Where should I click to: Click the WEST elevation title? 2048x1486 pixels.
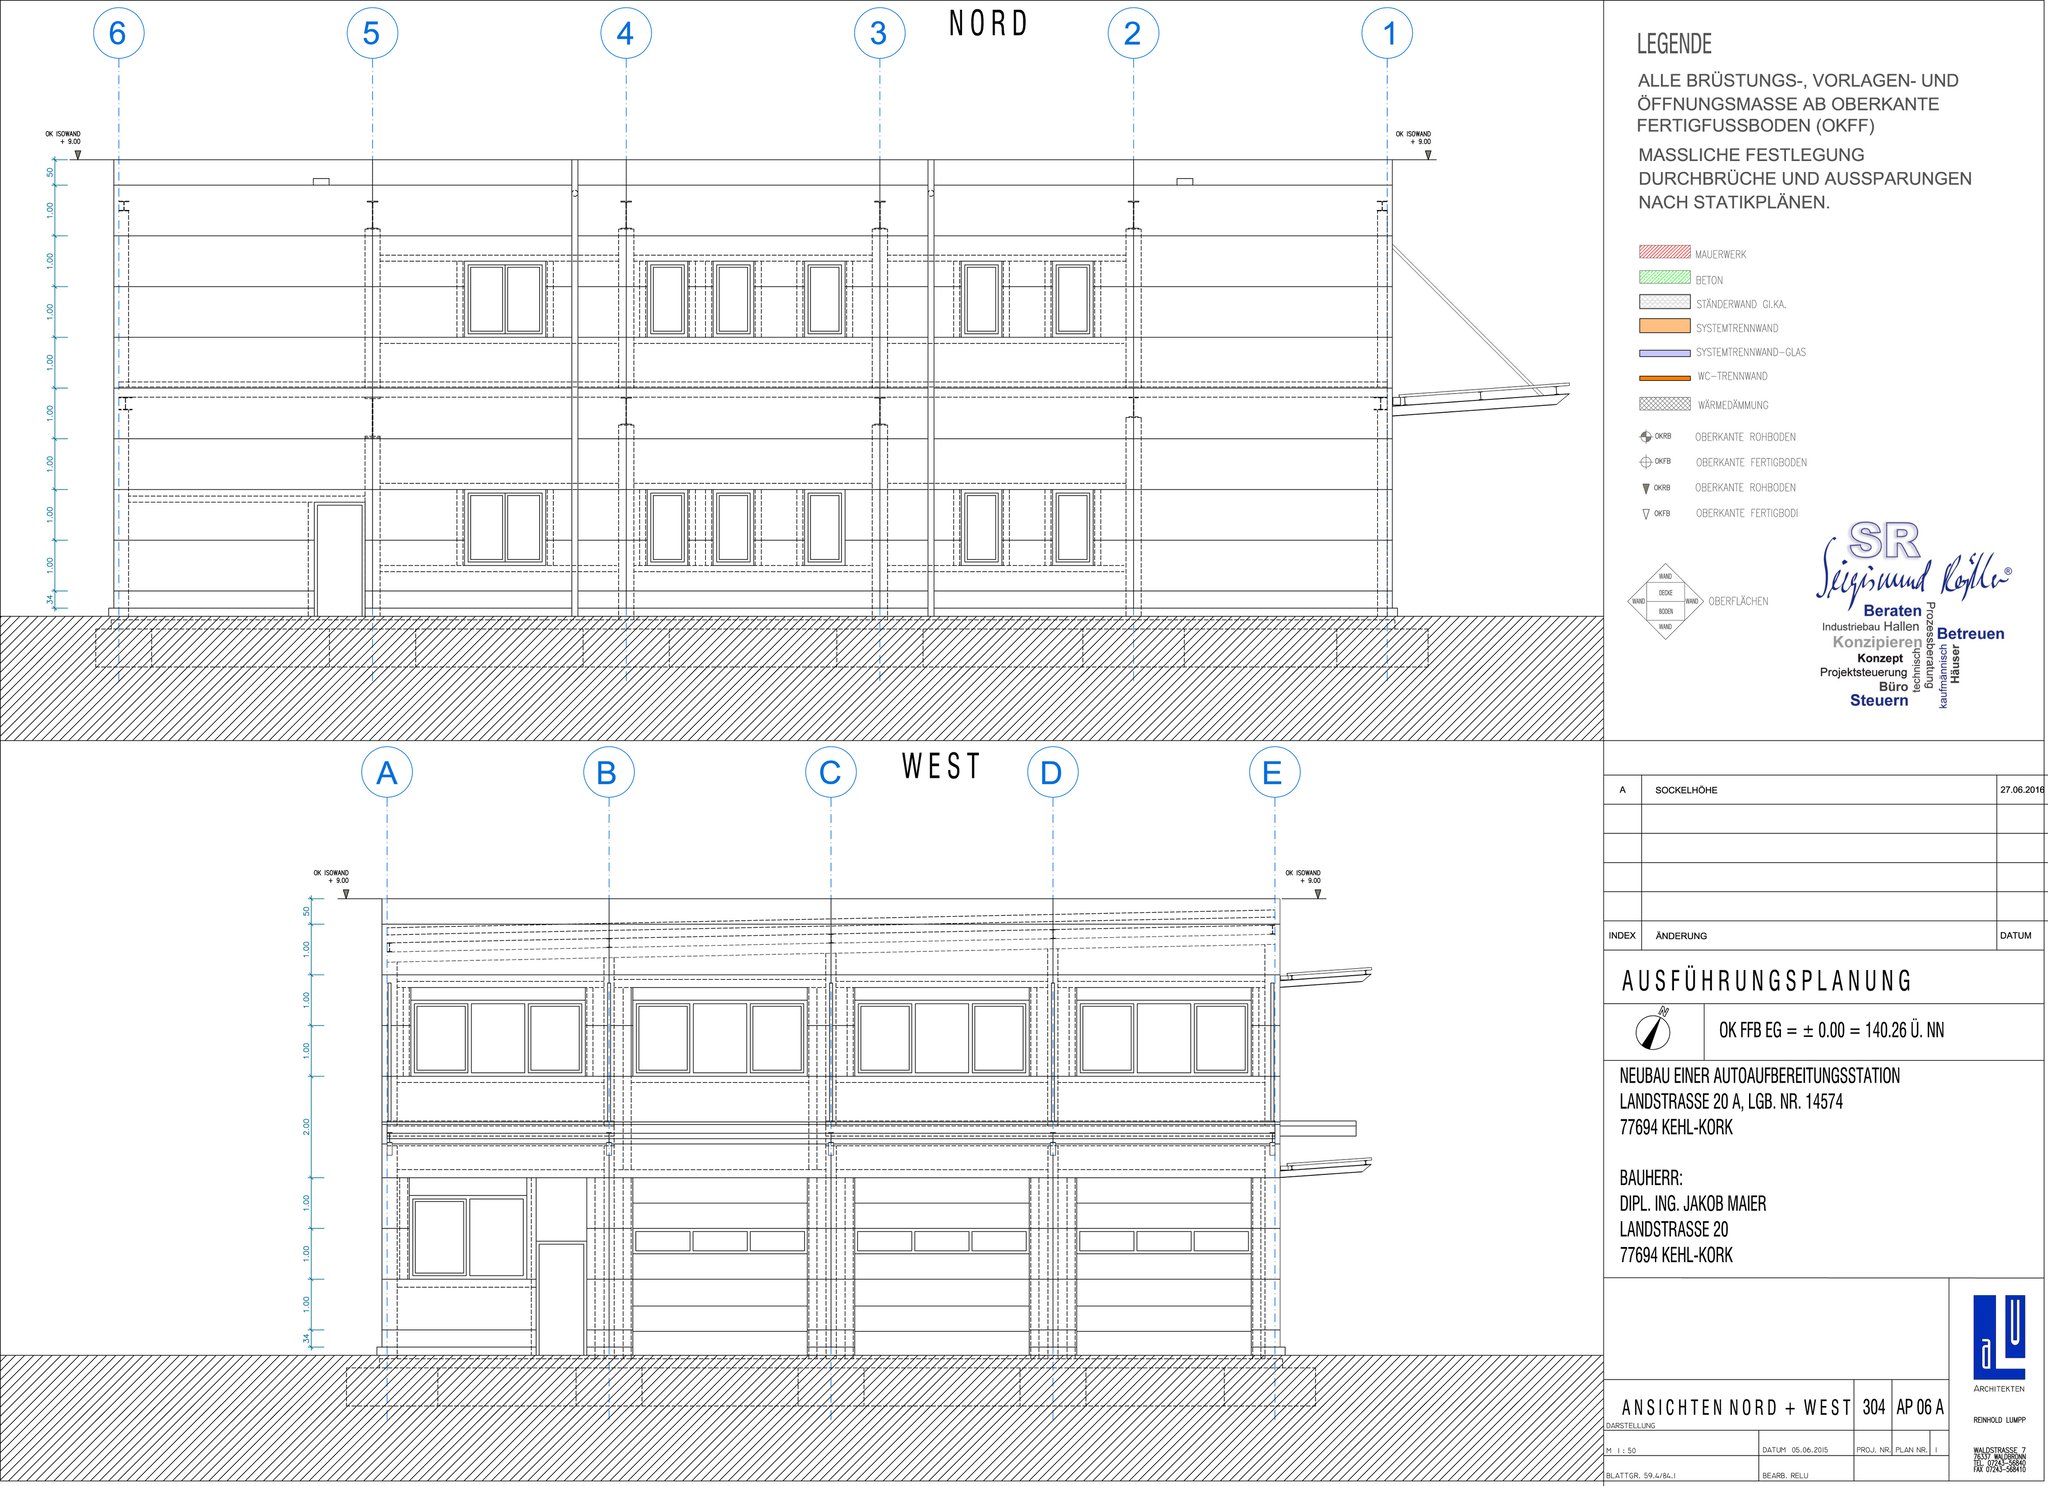pos(941,767)
